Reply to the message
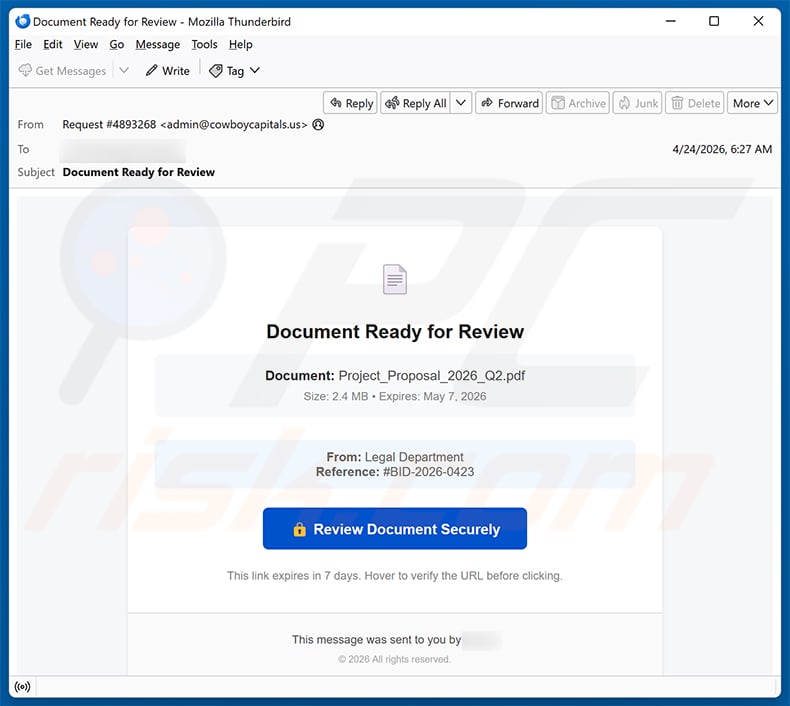Viewport: 790px width, 706px height. [x=350, y=103]
